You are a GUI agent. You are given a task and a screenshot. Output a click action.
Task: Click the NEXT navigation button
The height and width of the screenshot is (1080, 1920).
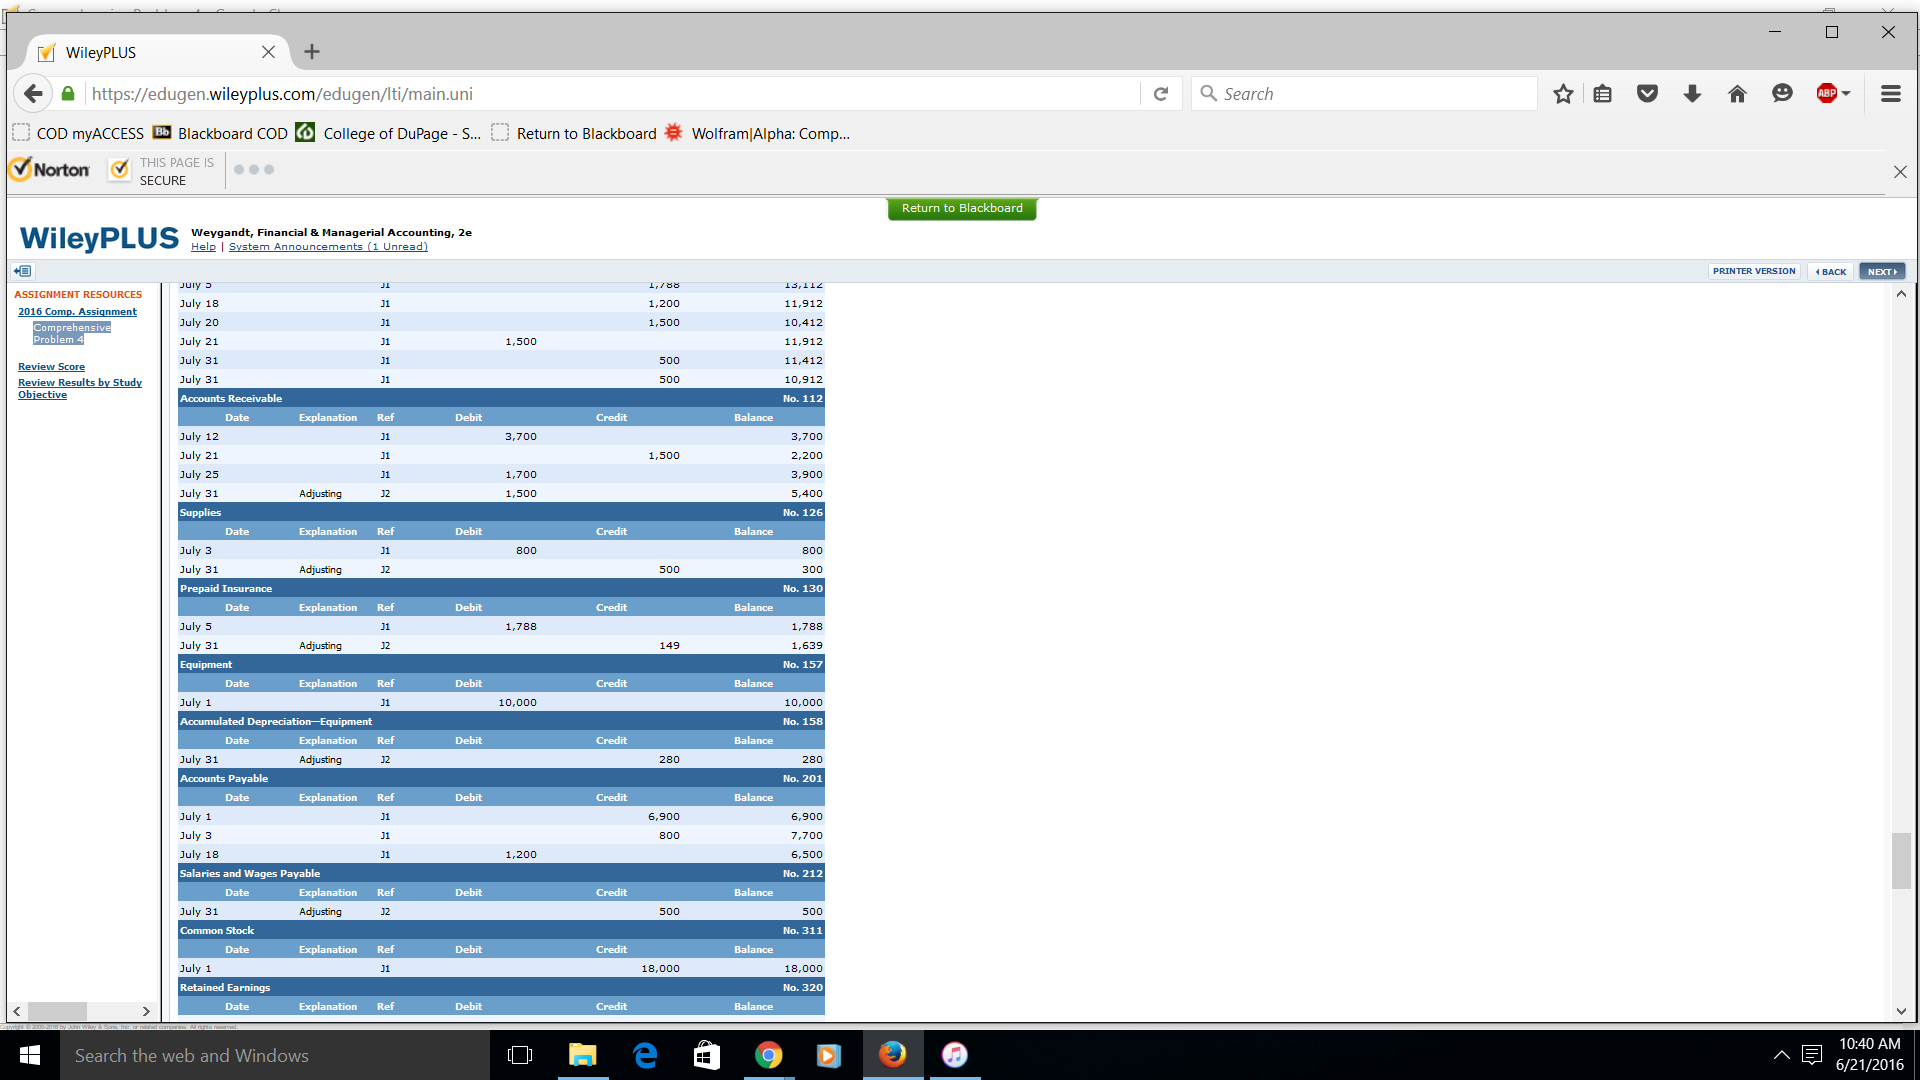pyautogui.click(x=1882, y=271)
